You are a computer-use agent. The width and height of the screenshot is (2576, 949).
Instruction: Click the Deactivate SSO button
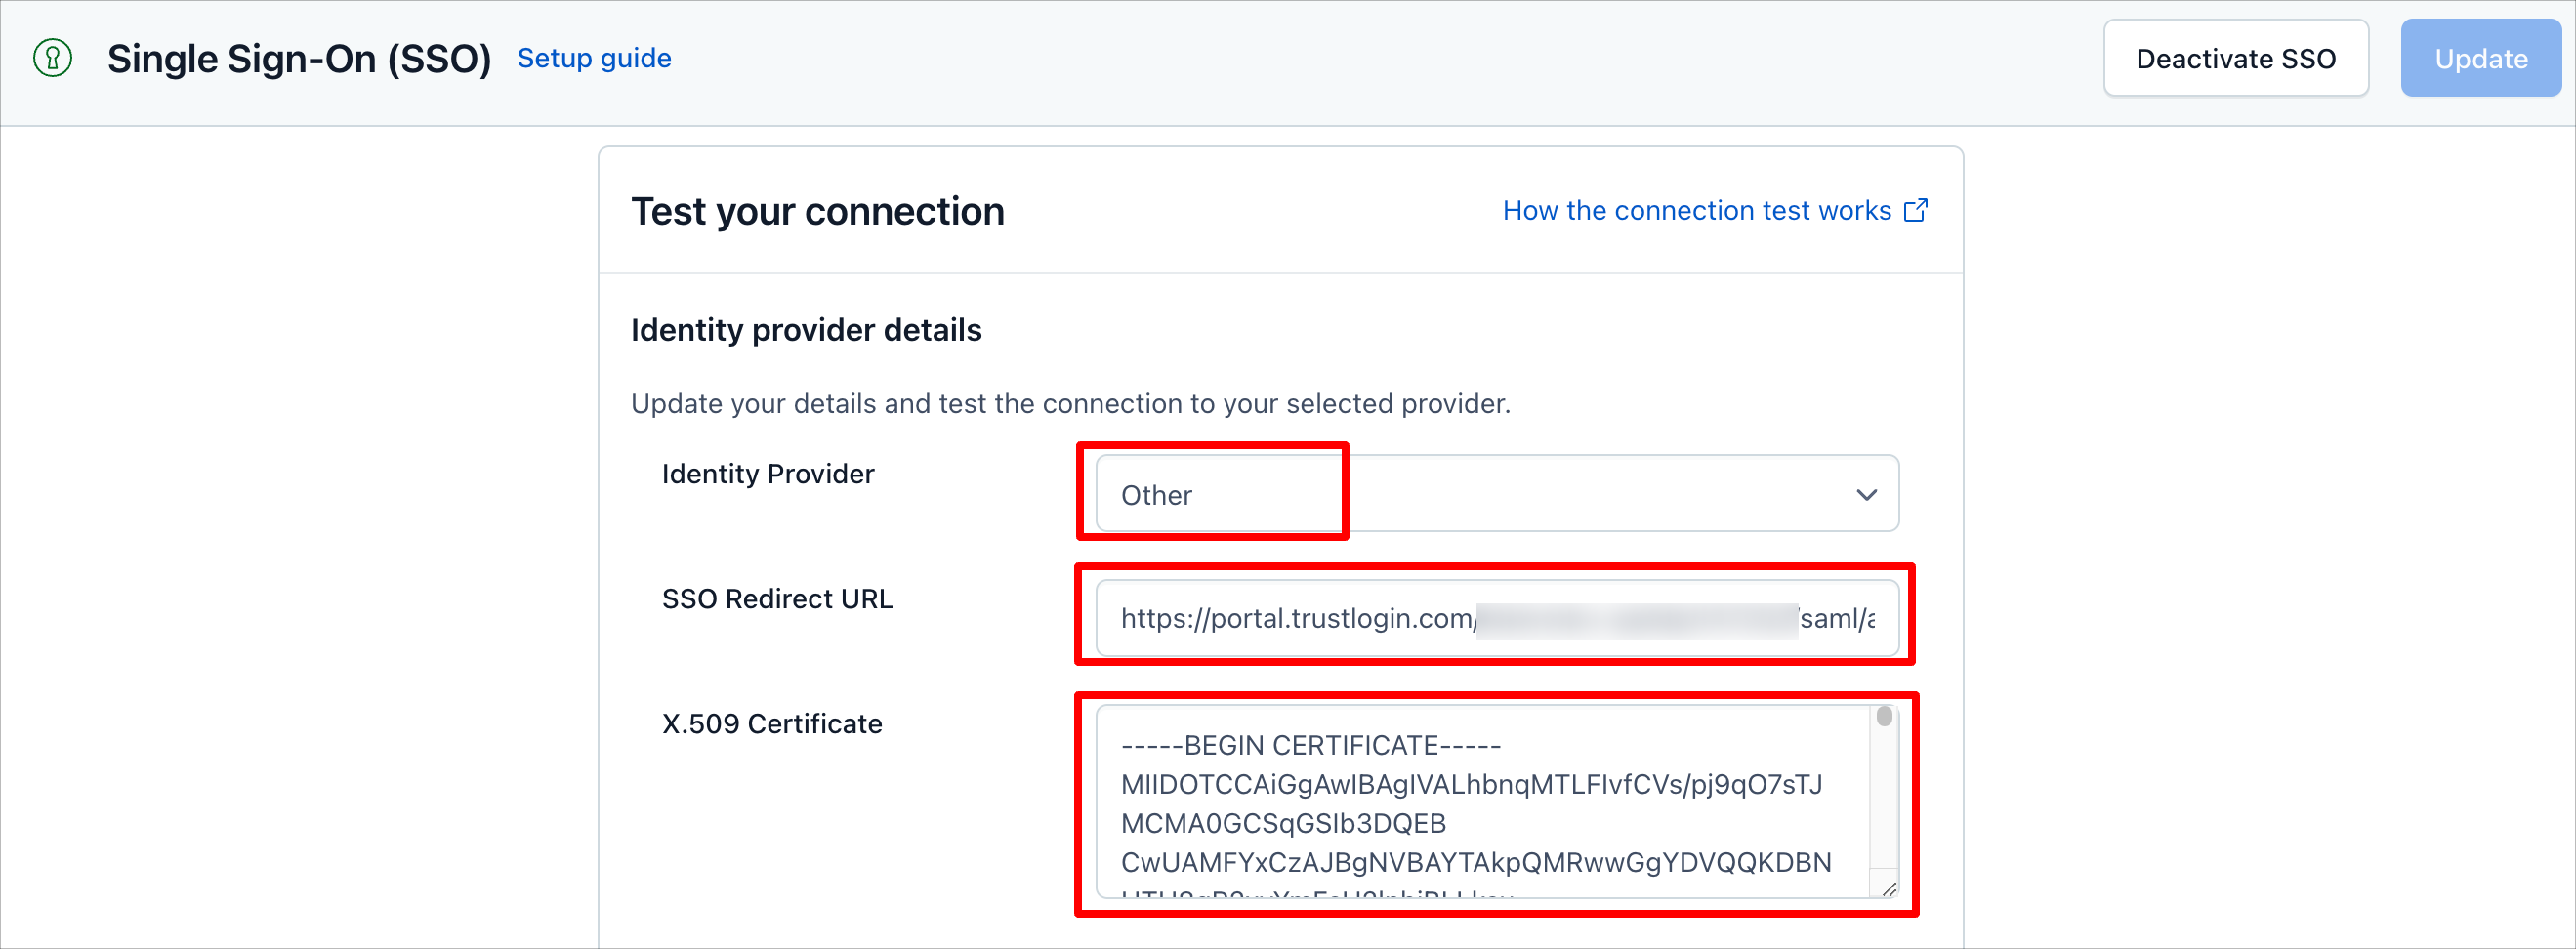(x=2235, y=59)
